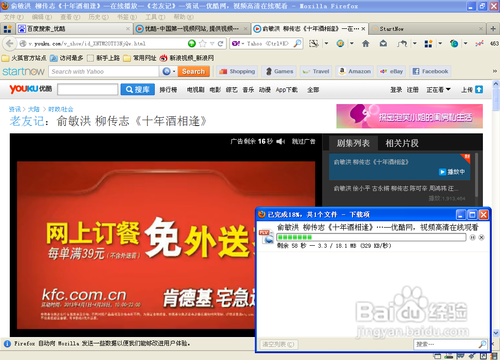The width and height of the screenshot is (500, 360).
Task: Expand the dropdown next to undo icon
Action: pos(415,43)
